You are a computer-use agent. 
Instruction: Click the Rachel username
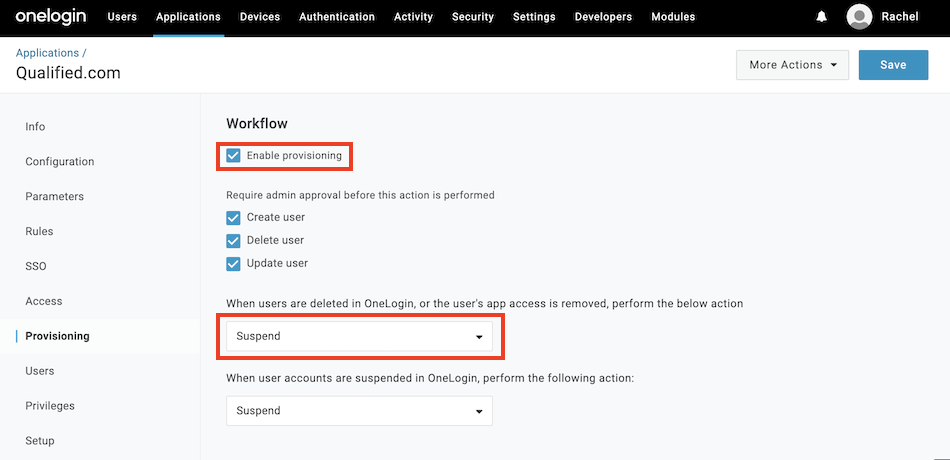pyautogui.click(x=900, y=17)
